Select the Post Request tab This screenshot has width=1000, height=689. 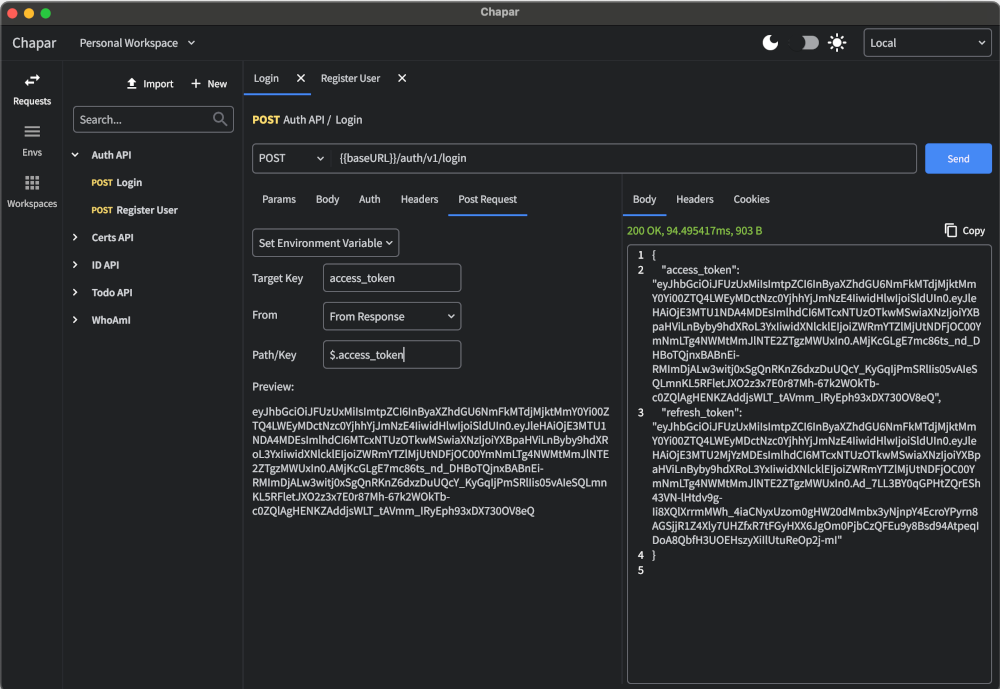[487, 199]
